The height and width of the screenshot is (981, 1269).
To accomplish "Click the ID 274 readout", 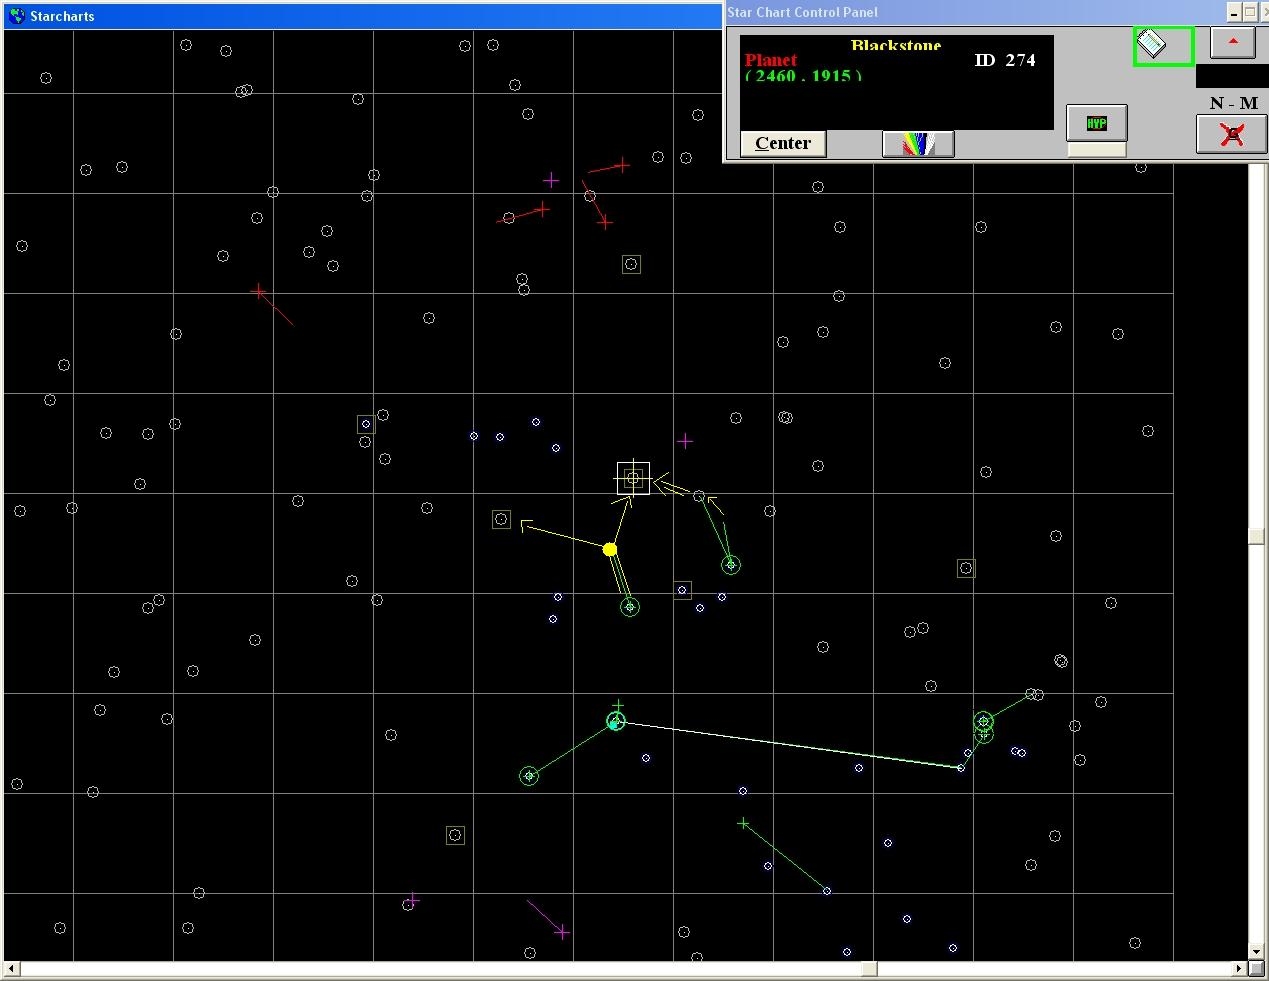I will pyautogui.click(x=1005, y=60).
